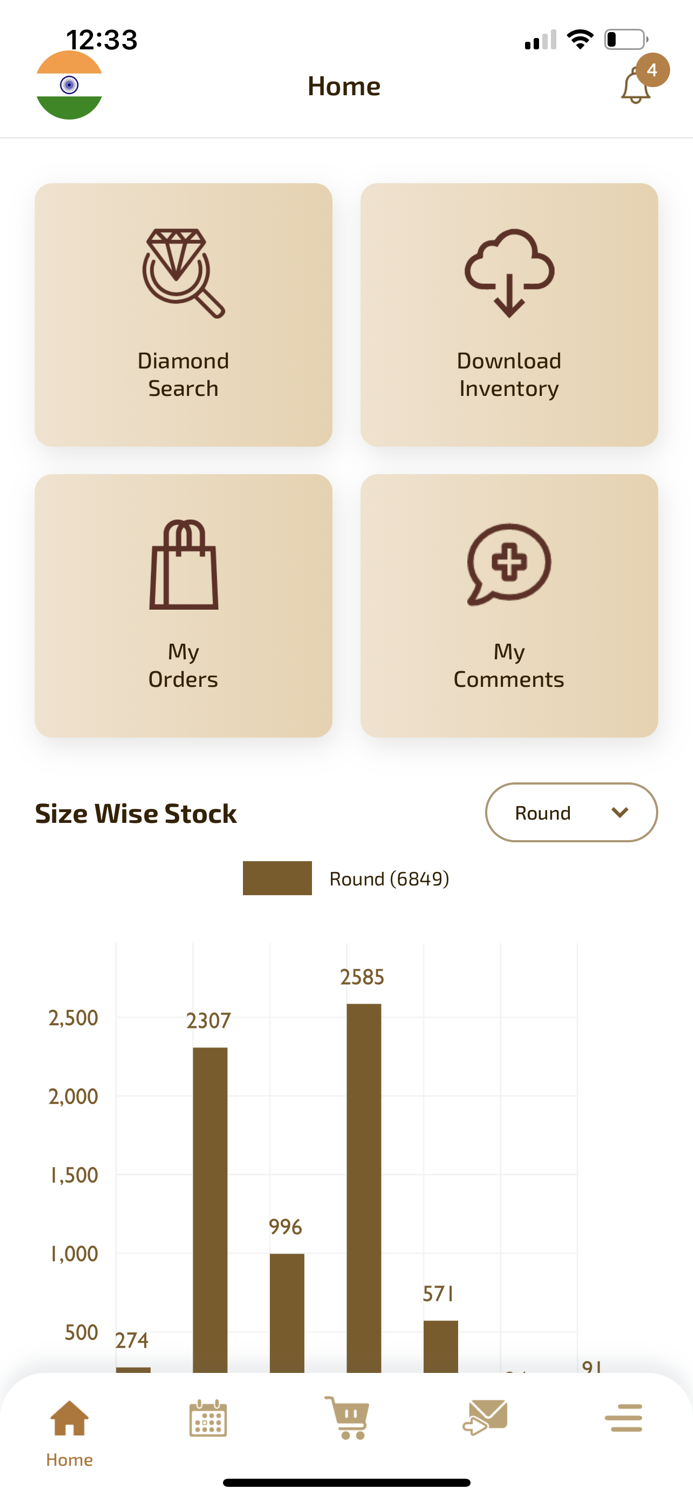Open the hamburger menu at bottom right
Image resolution: width=693 pixels, height=1500 pixels.
click(x=624, y=1418)
